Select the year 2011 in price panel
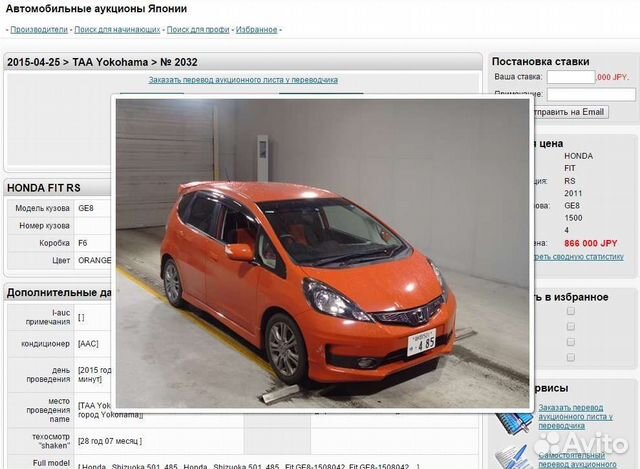 click(x=573, y=193)
